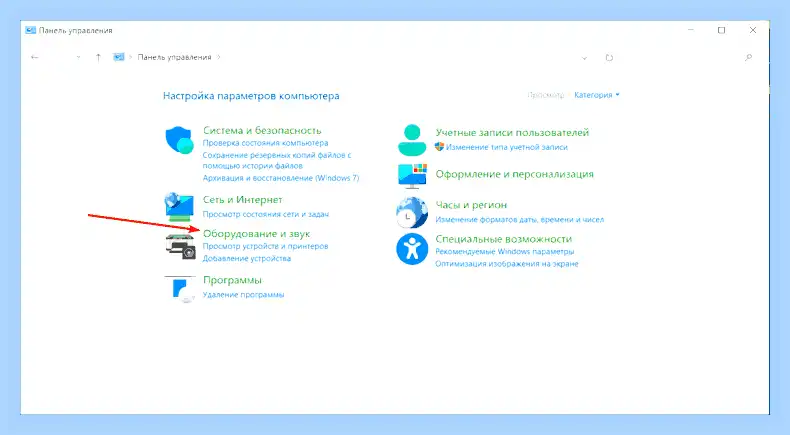Open the Clock and Region globe icon
The image size is (790, 435).
click(412, 212)
